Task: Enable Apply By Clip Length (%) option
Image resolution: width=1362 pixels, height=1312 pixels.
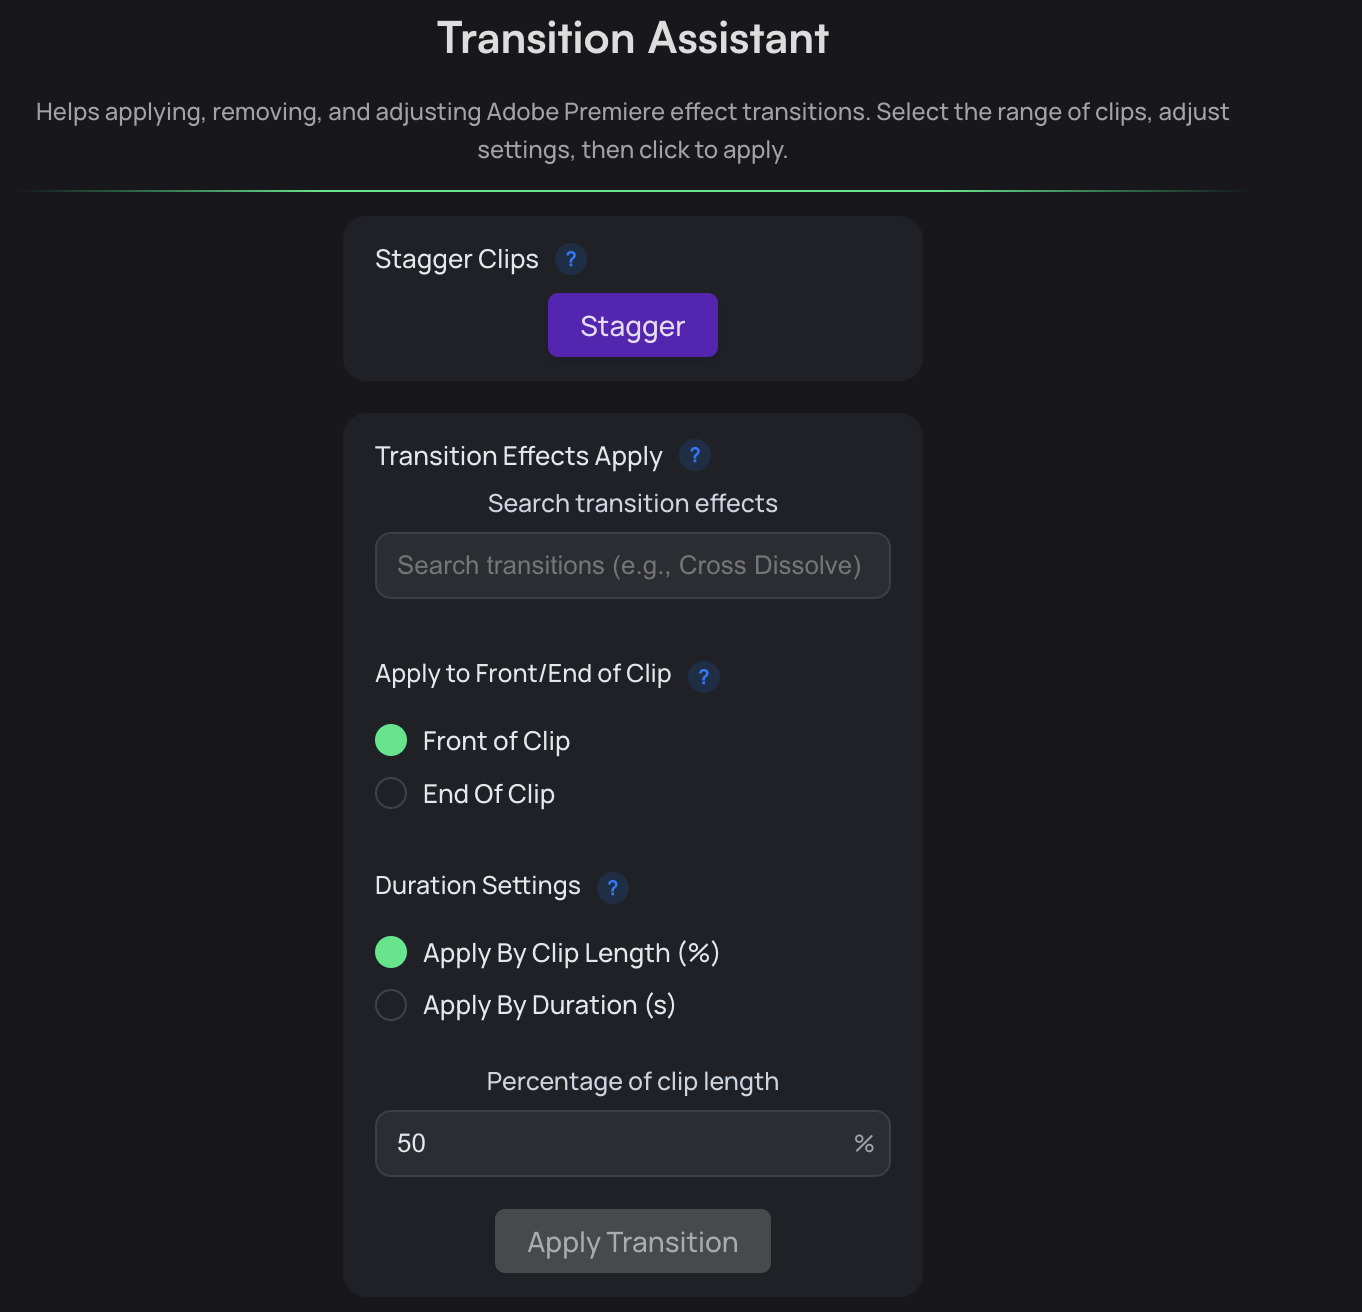Action: tap(391, 952)
